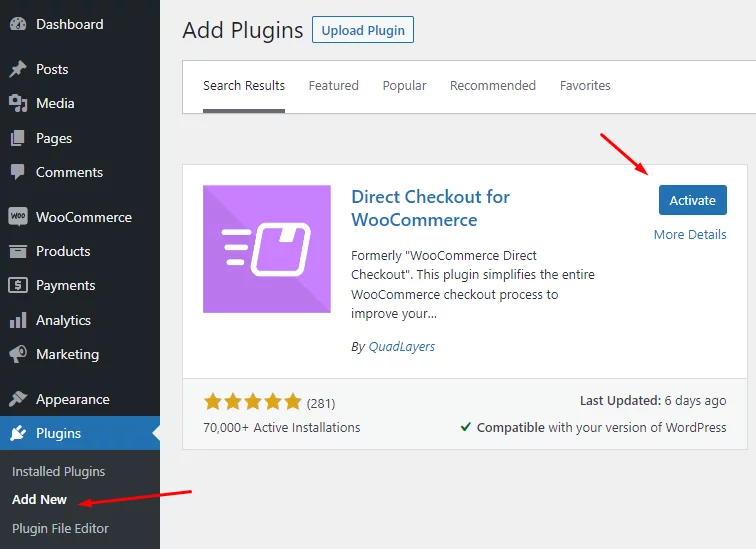Click the plugin description paragraph
The width and height of the screenshot is (756, 549).
coord(472,284)
